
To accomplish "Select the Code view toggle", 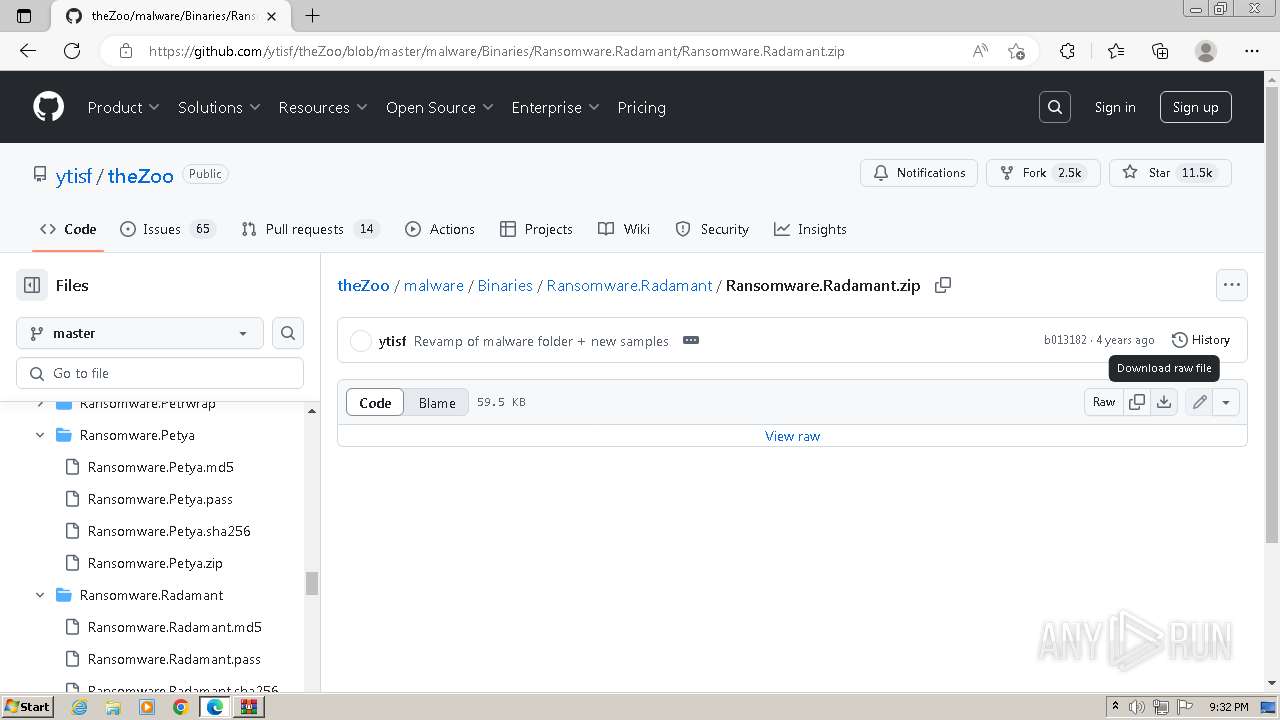I will pyautogui.click(x=375, y=403).
